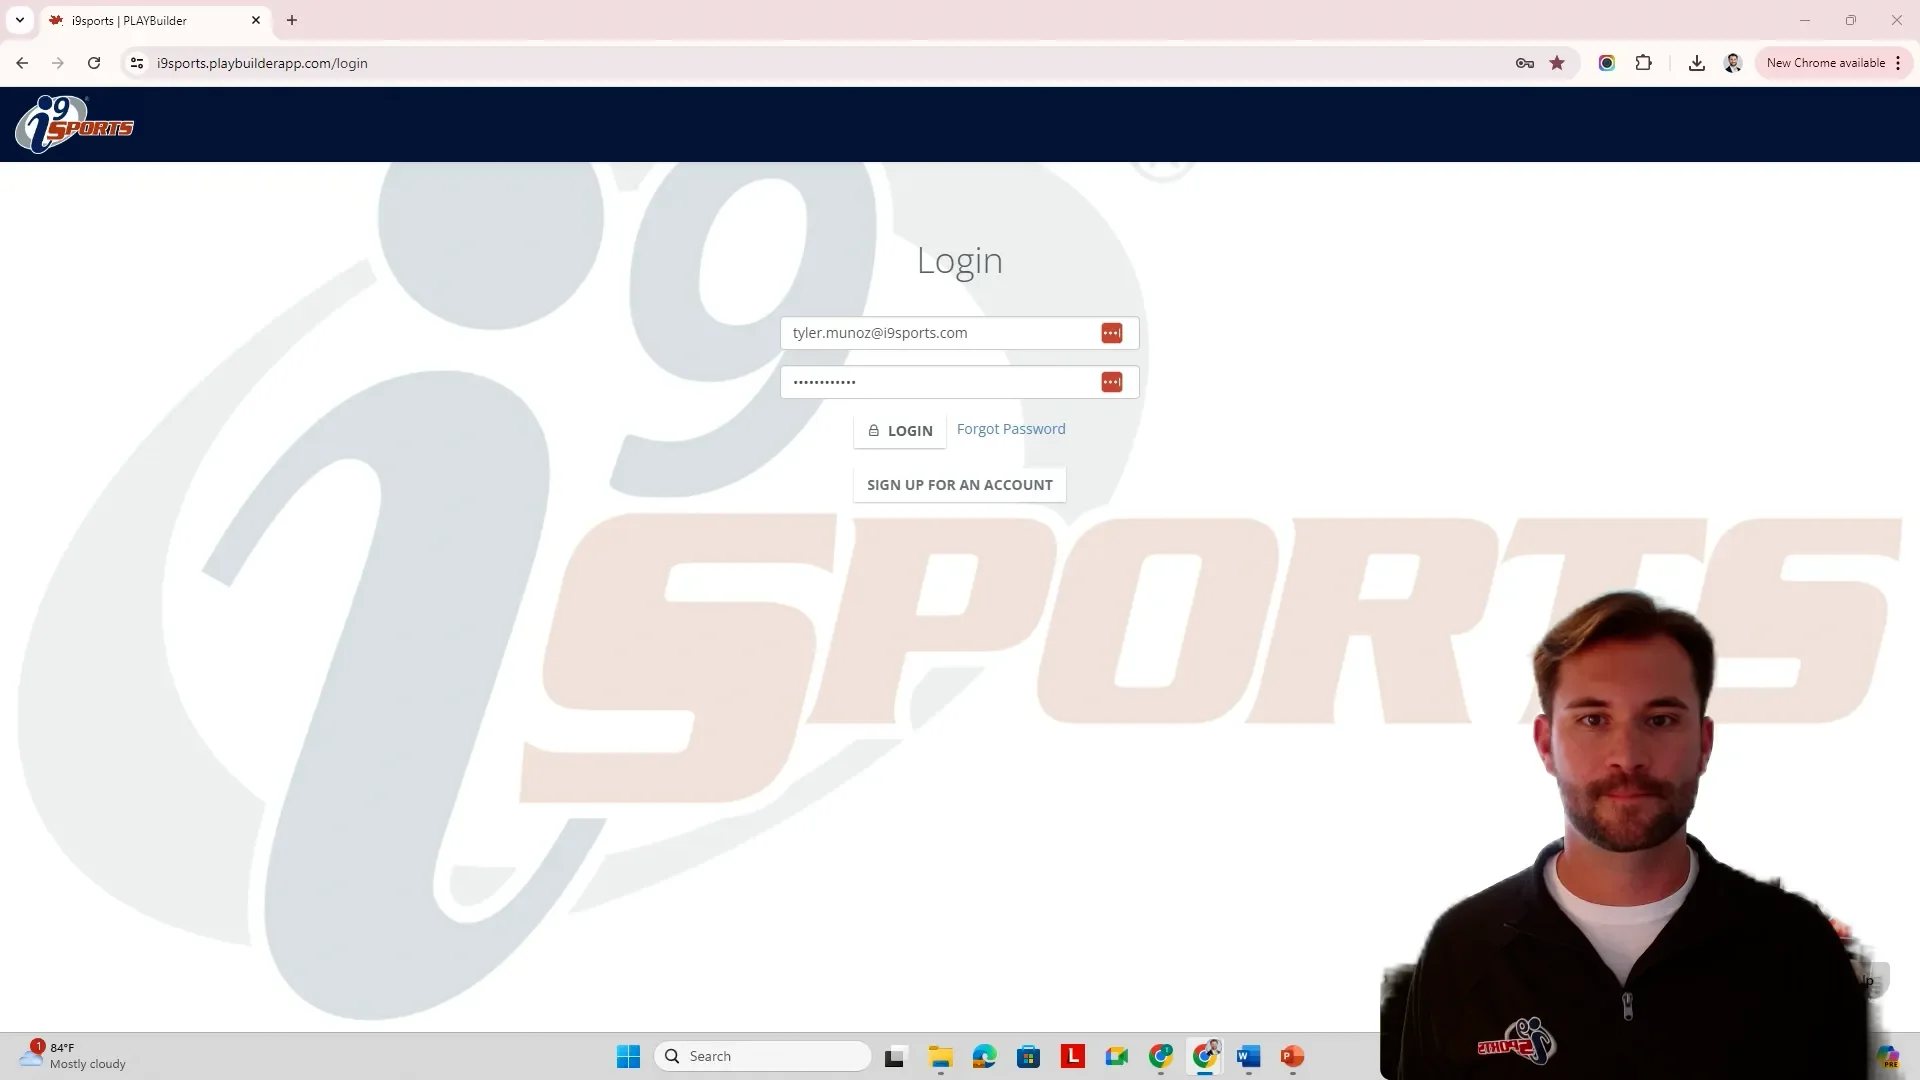Bookmark this page with star icon
The height and width of the screenshot is (1080, 1920).
(x=1557, y=63)
